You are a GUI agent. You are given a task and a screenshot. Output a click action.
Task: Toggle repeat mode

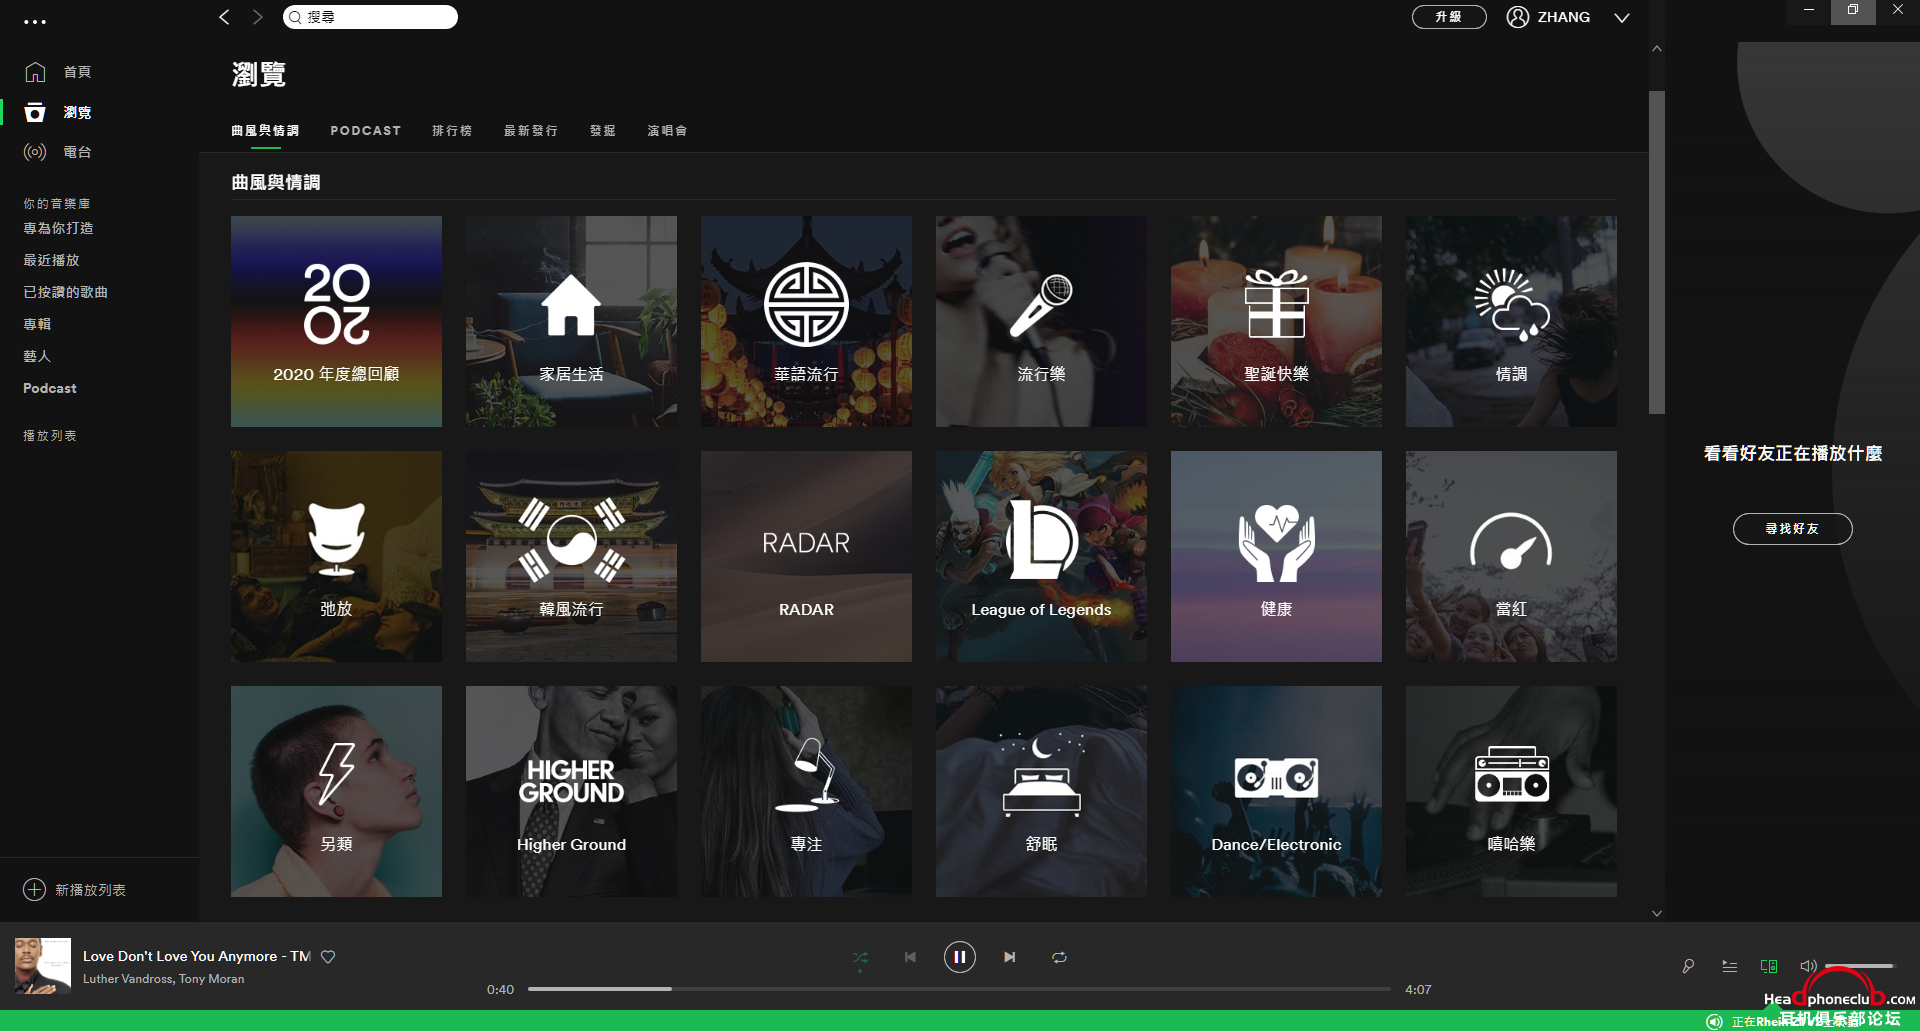click(x=1059, y=957)
